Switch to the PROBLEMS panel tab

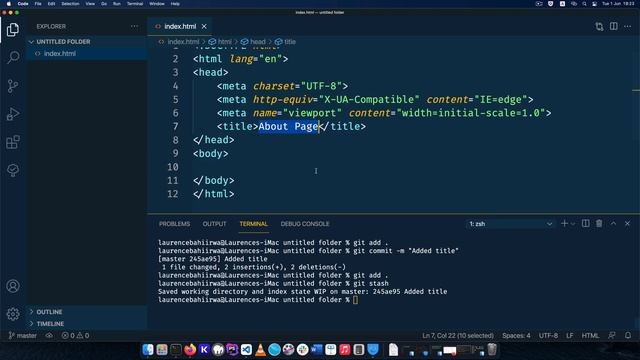pos(174,224)
